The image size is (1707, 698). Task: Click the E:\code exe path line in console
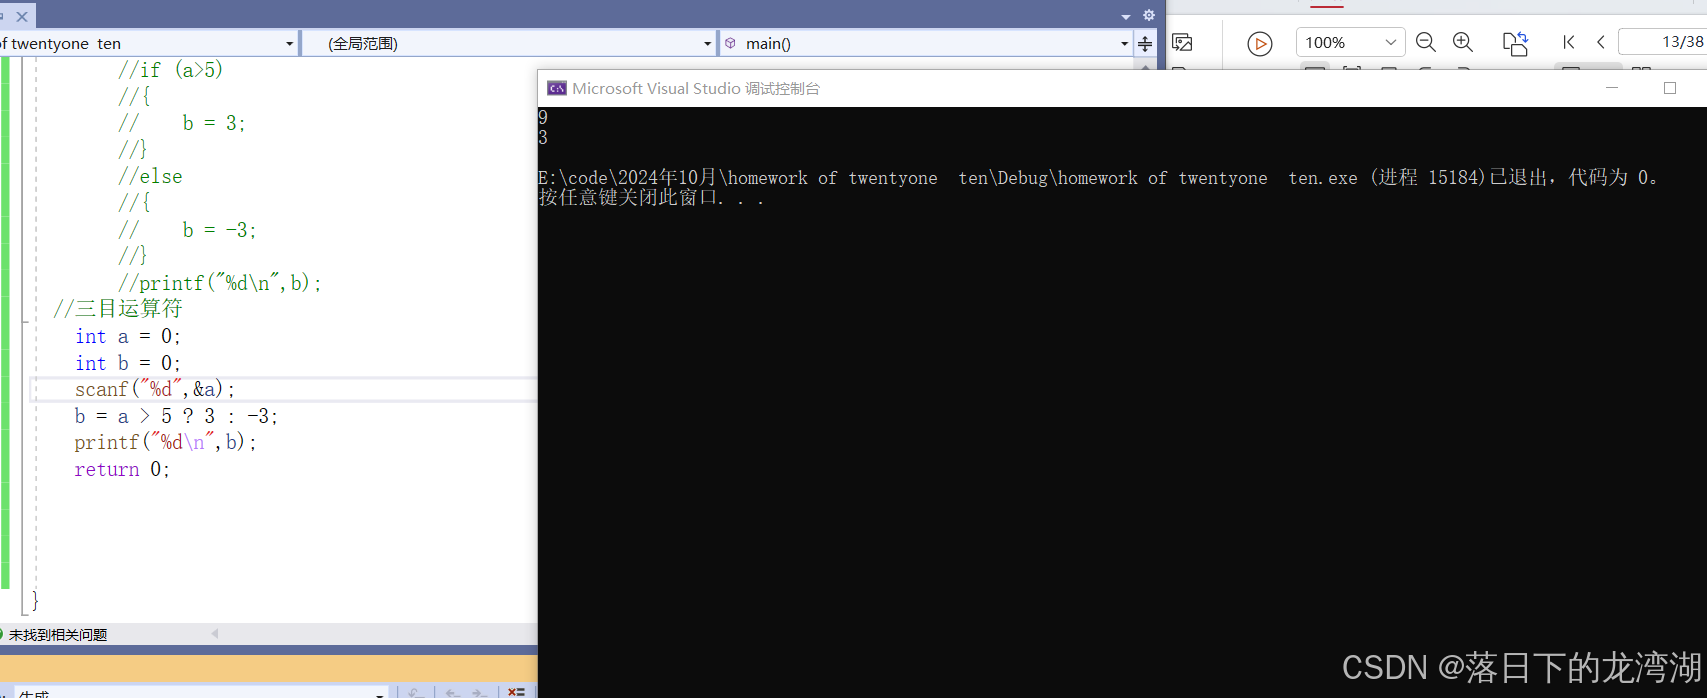[x=1098, y=177]
